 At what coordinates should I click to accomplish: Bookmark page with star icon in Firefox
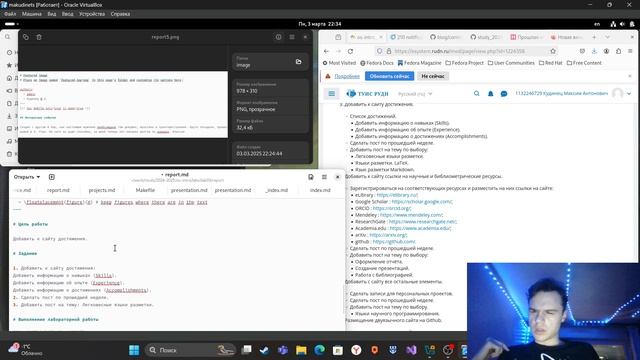pos(553,51)
